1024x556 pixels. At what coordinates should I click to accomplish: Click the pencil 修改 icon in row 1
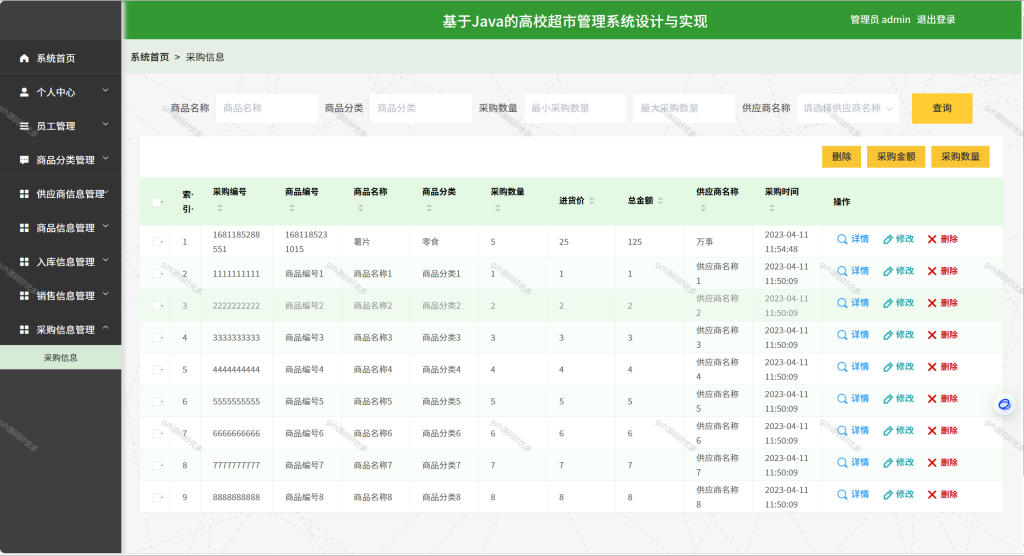pos(888,239)
